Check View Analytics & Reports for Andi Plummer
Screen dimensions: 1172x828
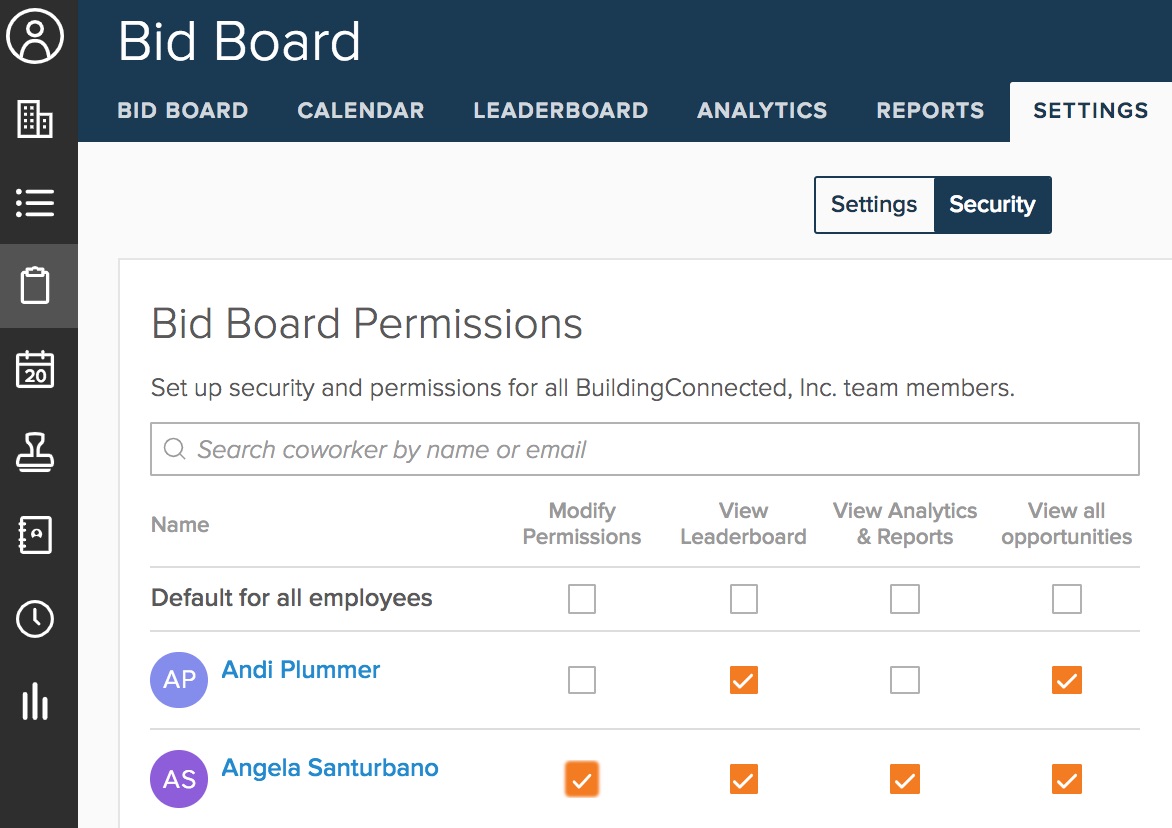(905, 680)
